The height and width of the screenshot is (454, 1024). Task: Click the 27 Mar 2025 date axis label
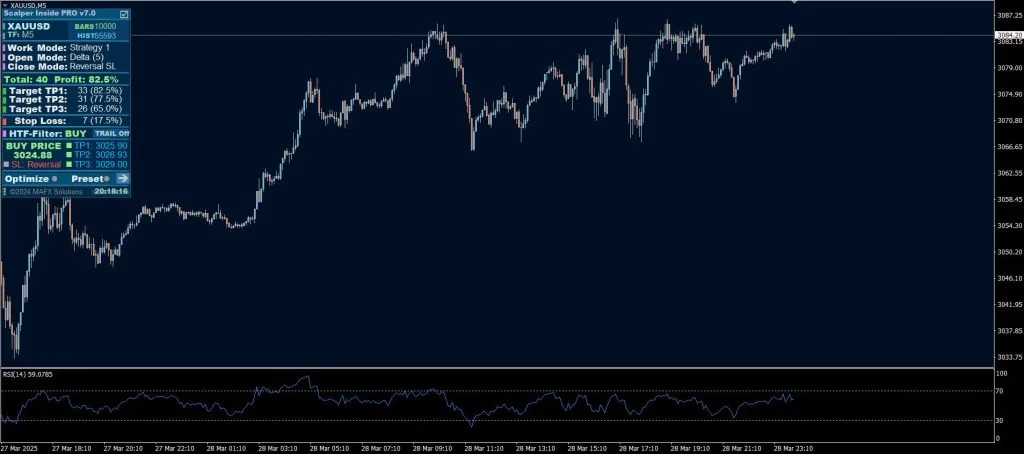coord(19,449)
